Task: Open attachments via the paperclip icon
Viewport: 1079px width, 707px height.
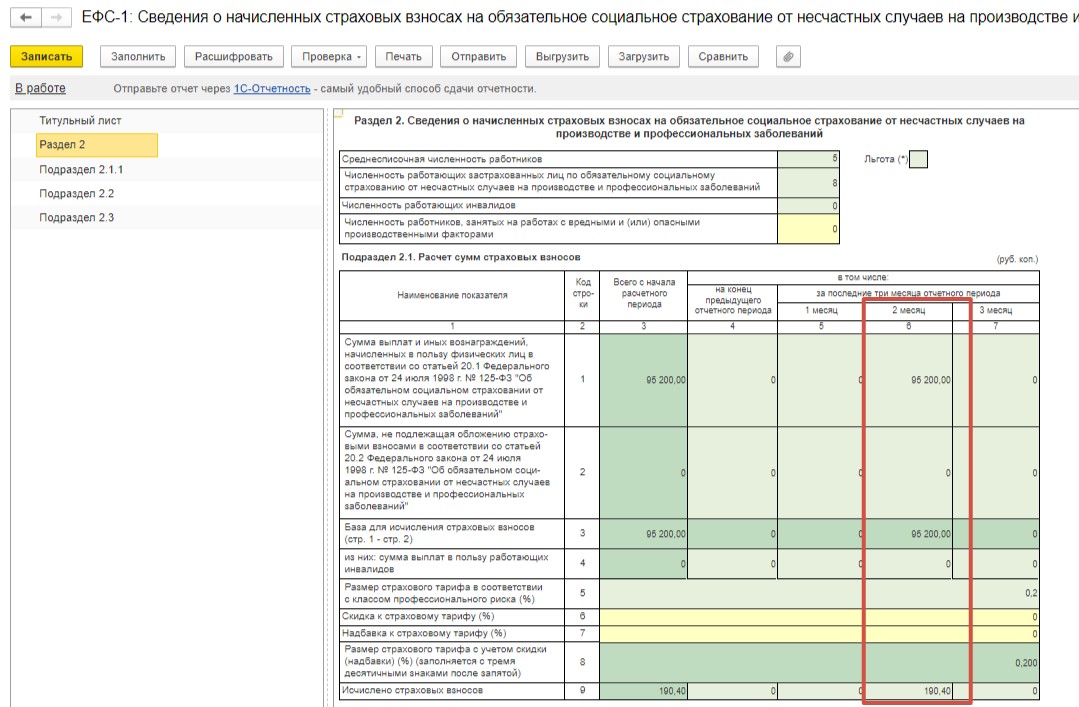Action: tap(788, 56)
